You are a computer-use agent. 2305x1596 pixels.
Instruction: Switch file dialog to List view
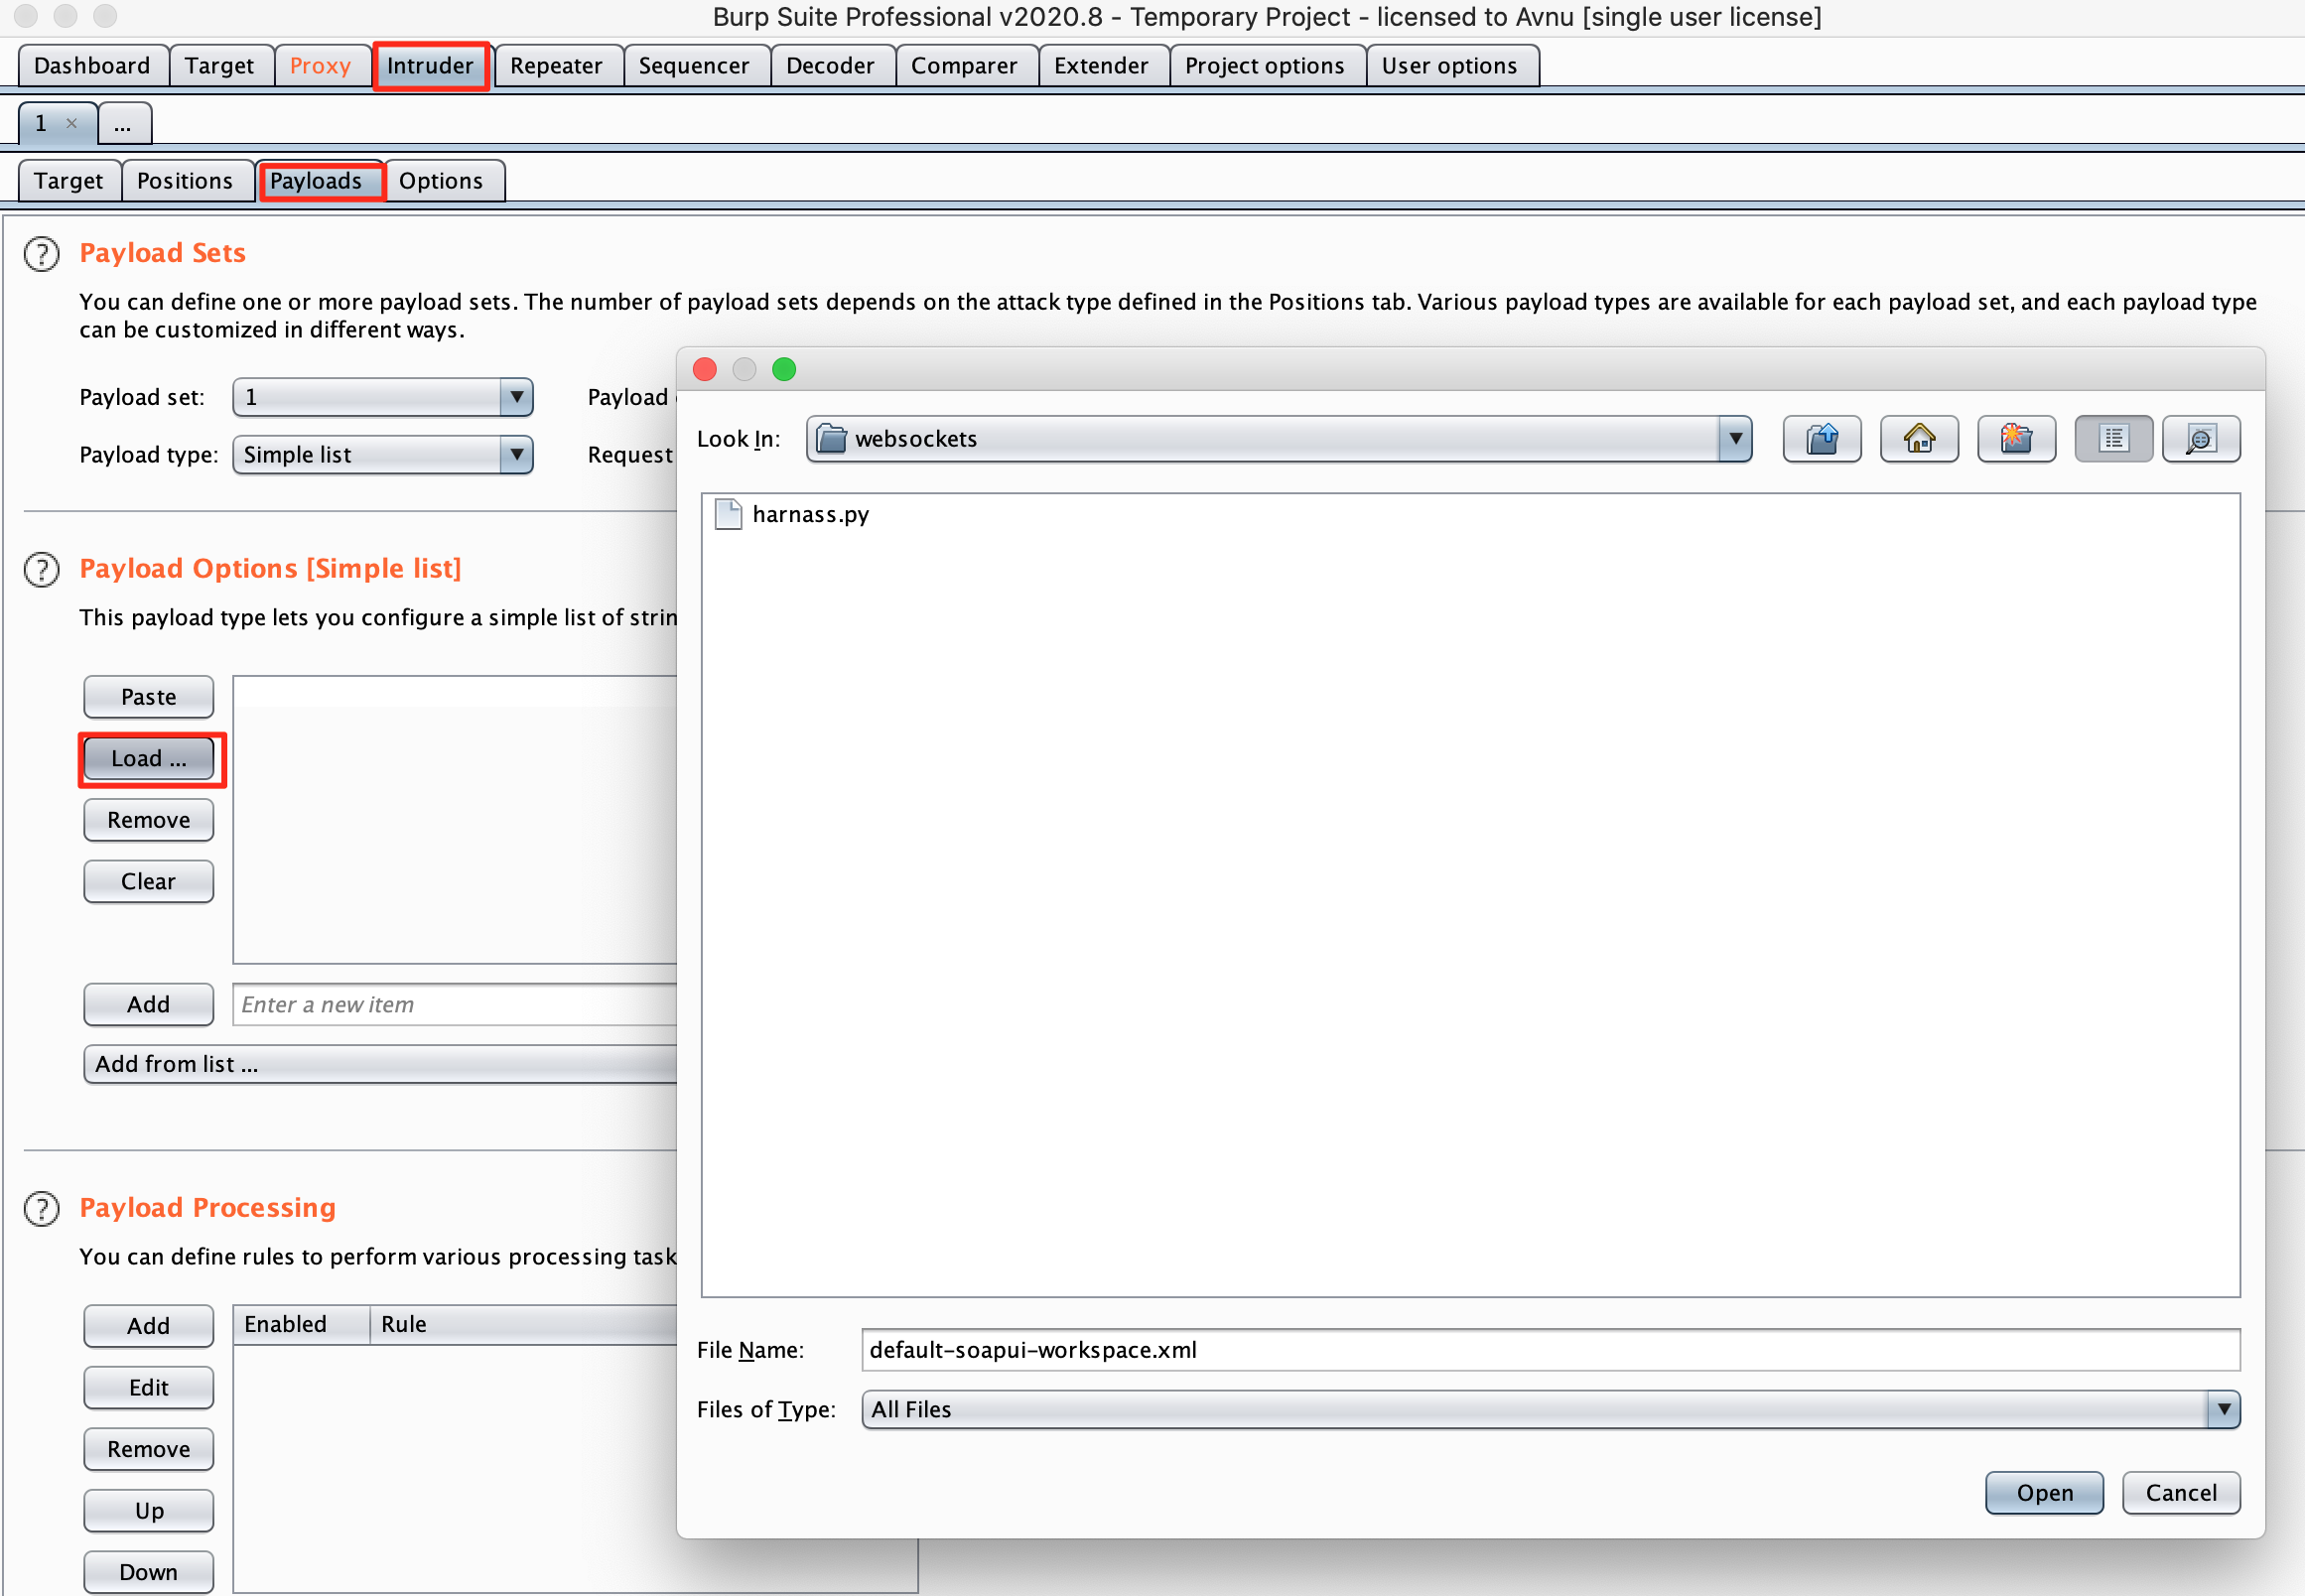(x=2113, y=439)
